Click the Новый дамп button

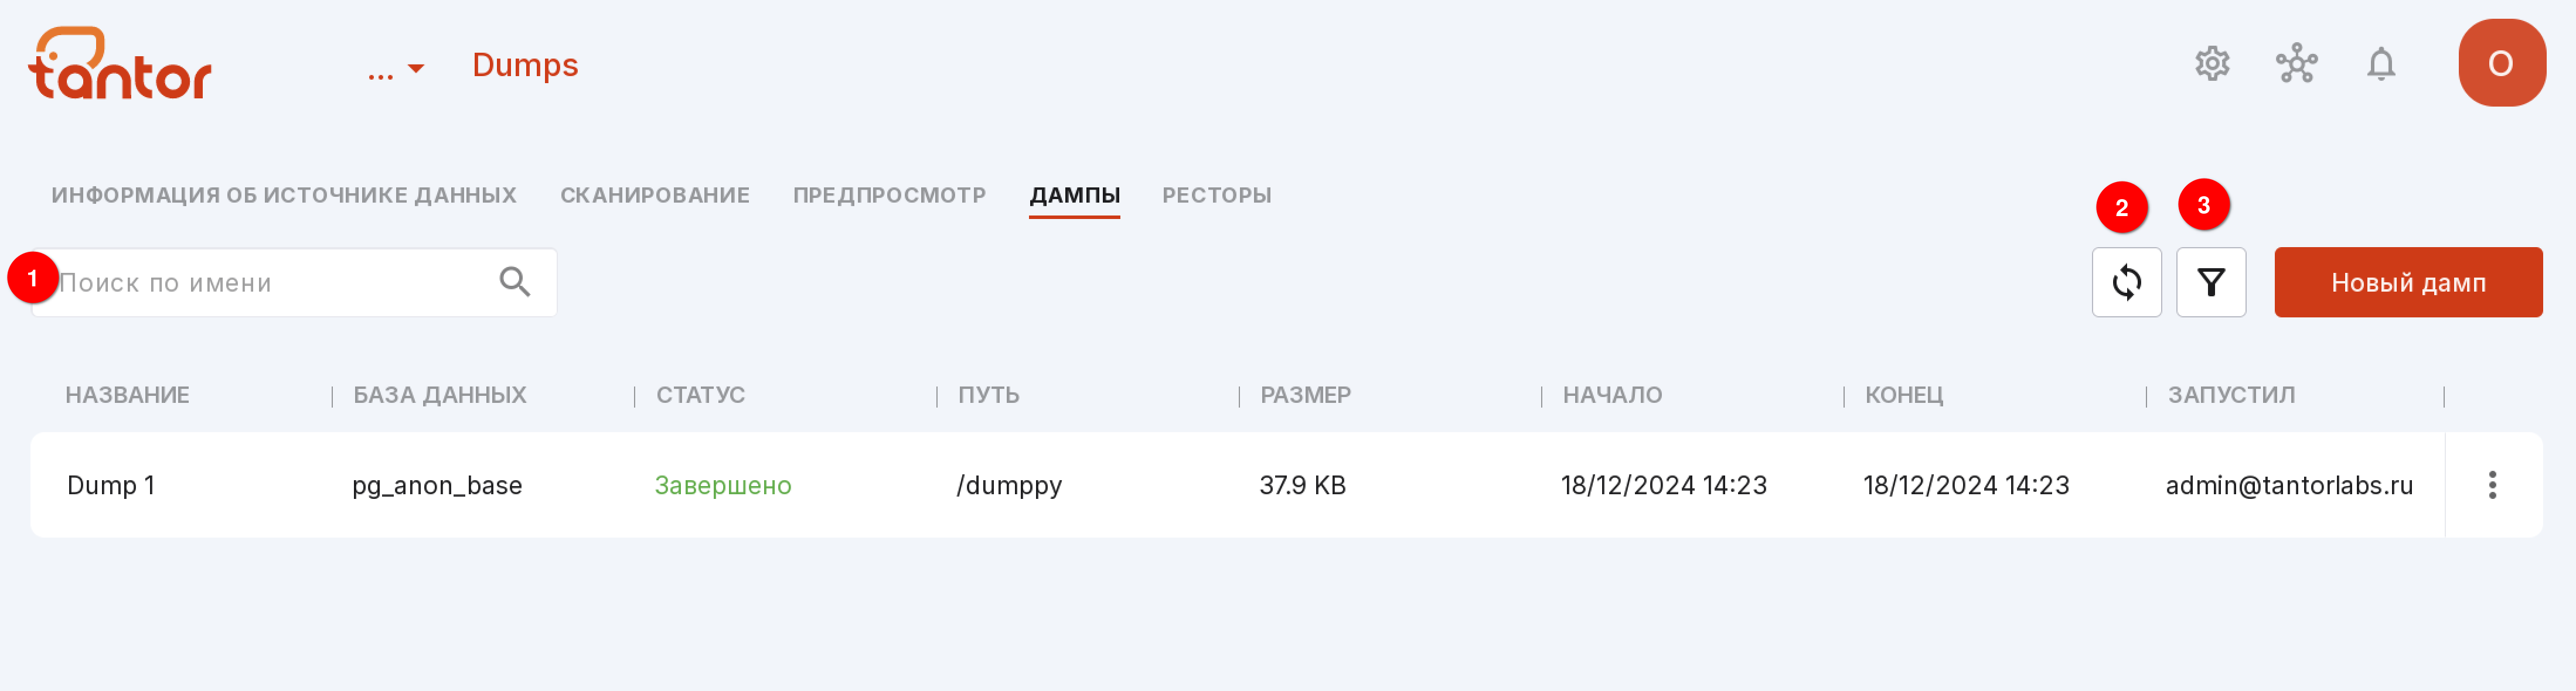tap(2407, 282)
